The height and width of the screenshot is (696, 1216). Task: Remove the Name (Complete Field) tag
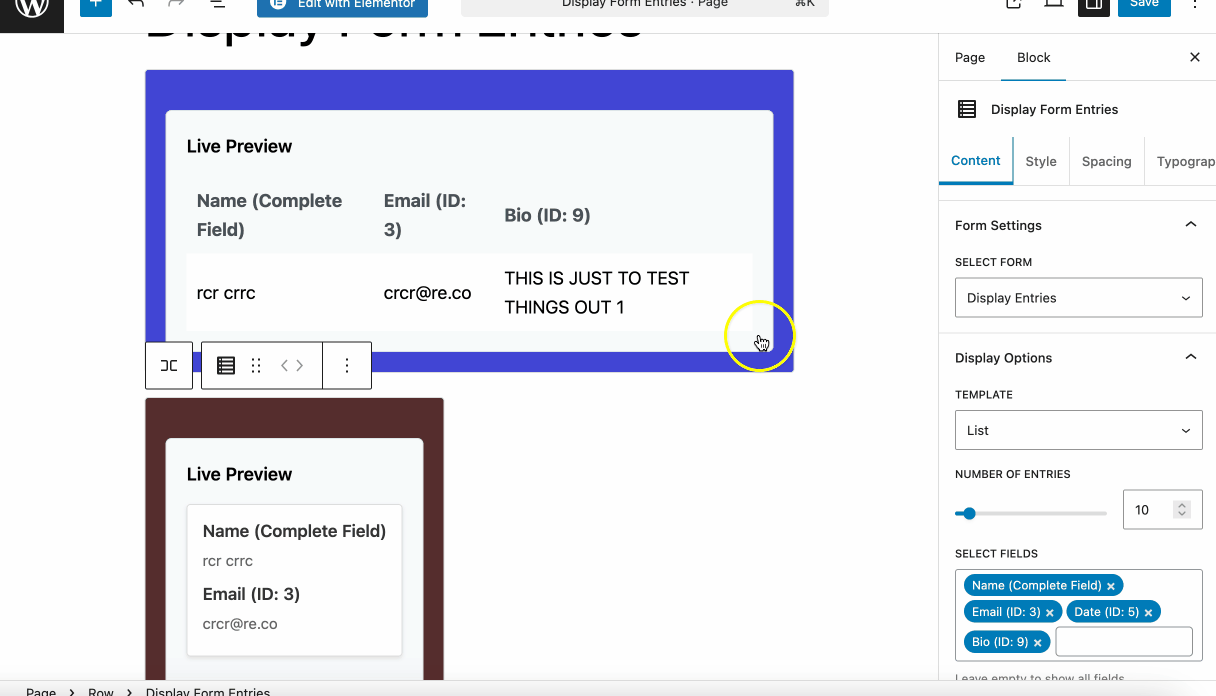(x=1111, y=586)
